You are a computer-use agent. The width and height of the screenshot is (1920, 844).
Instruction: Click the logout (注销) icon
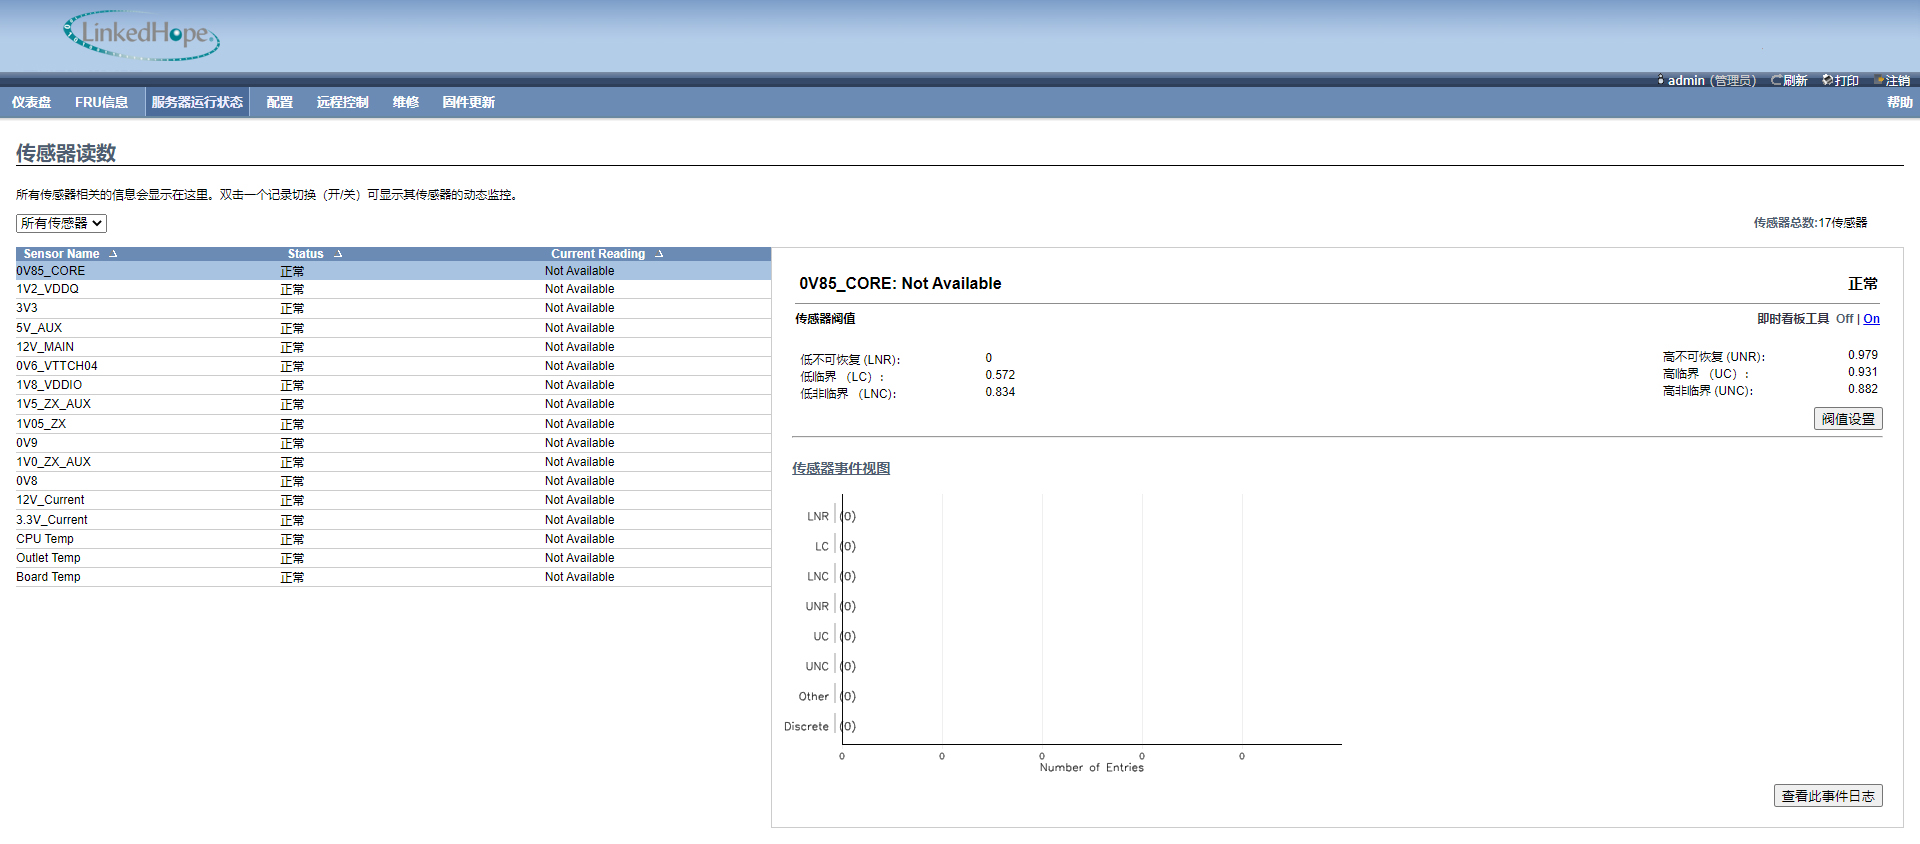[1879, 80]
